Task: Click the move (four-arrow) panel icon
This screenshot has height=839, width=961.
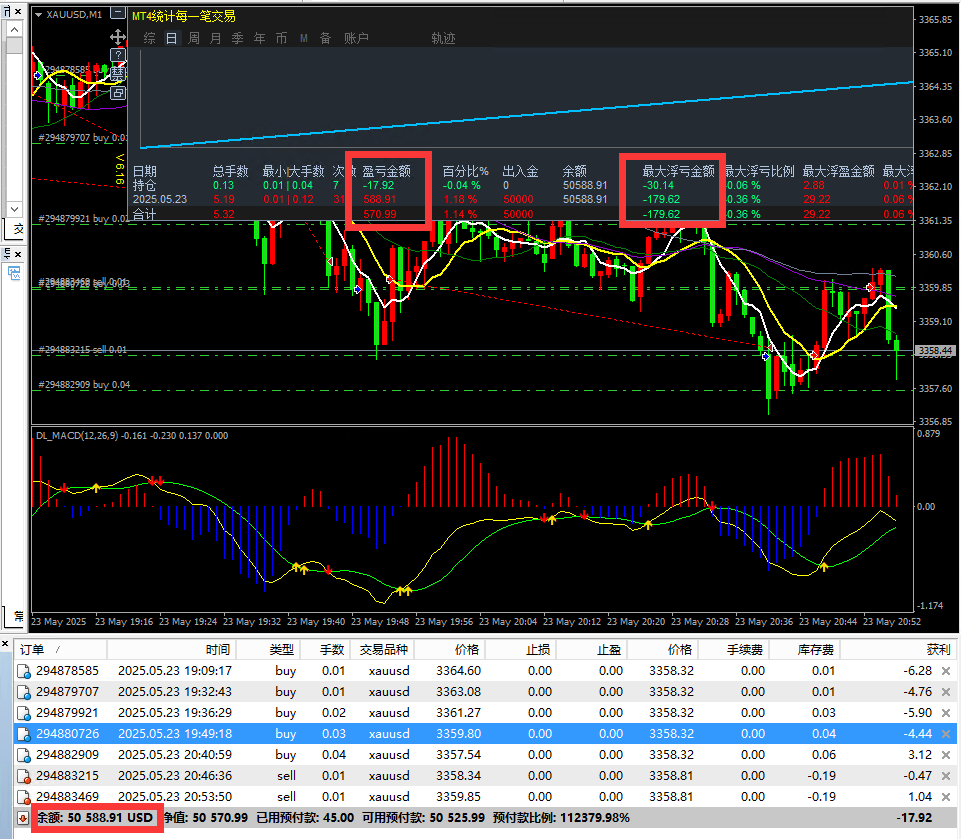Action: [118, 37]
